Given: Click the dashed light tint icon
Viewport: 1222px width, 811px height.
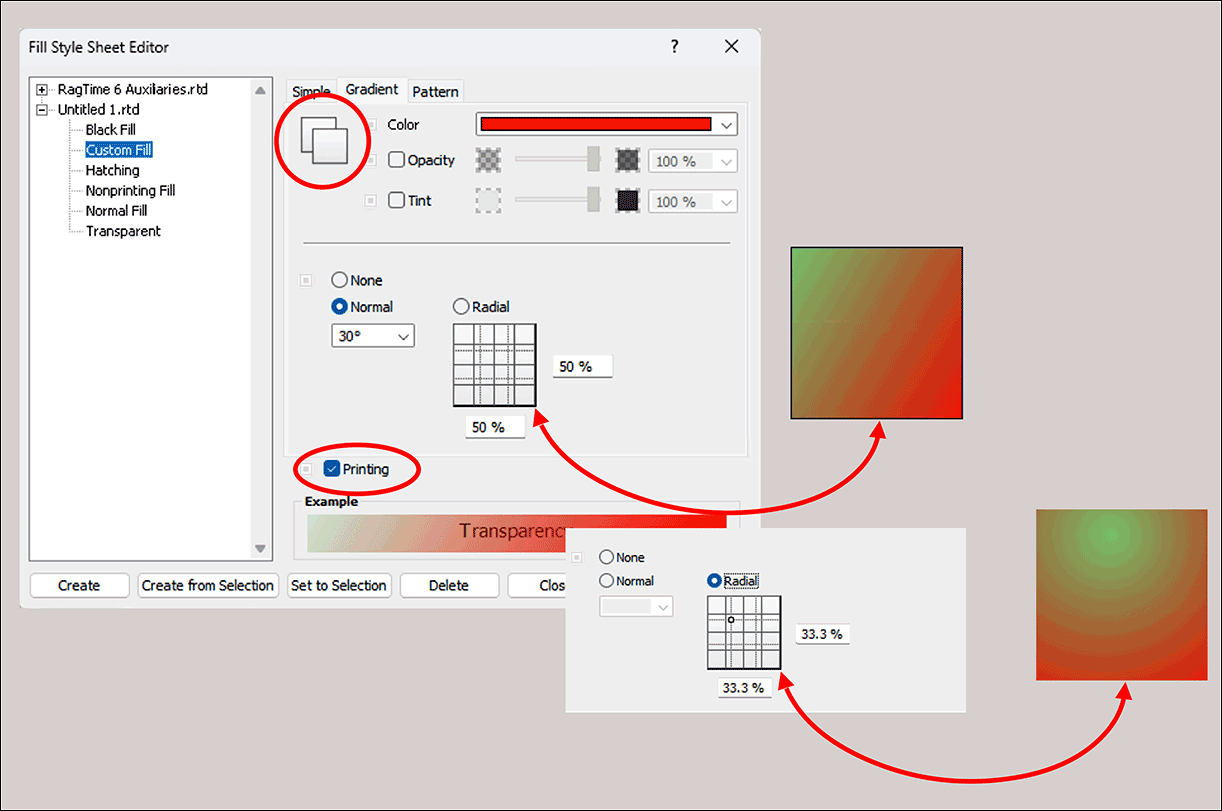Looking at the screenshot, I should 488,201.
